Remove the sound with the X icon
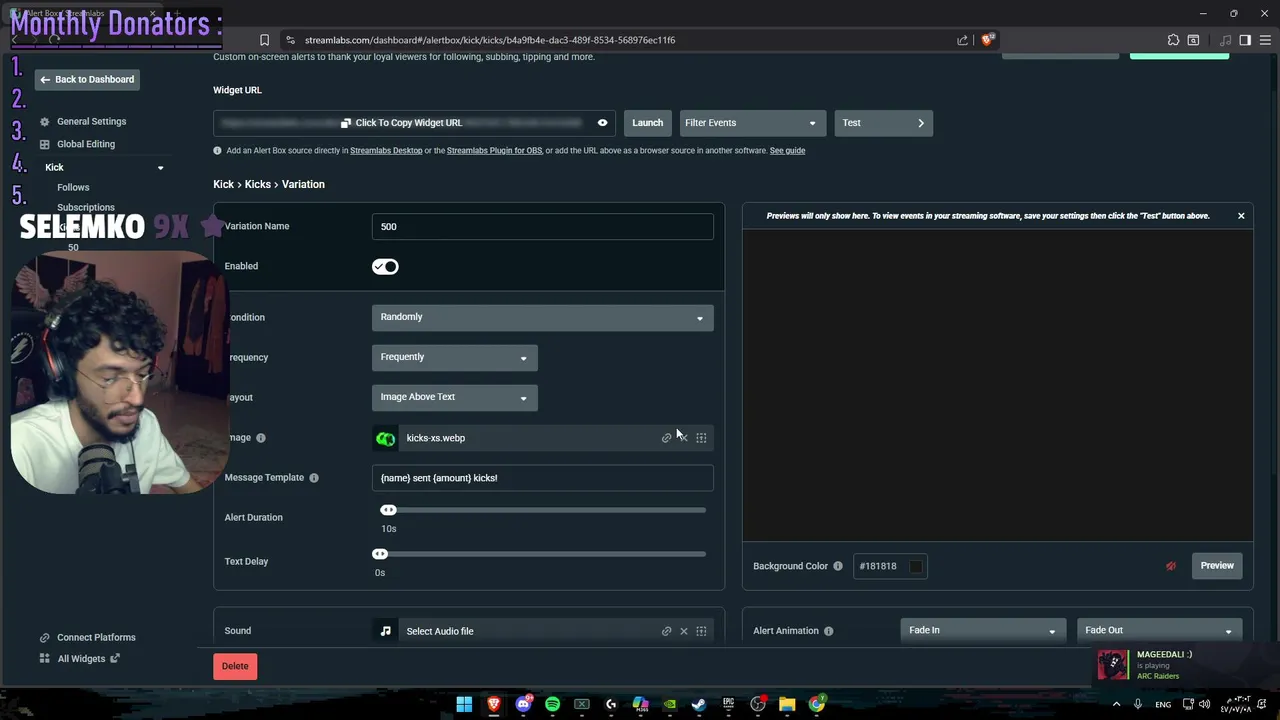Image resolution: width=1280 pixels, height=720 pixels. [x=684, y=631]
